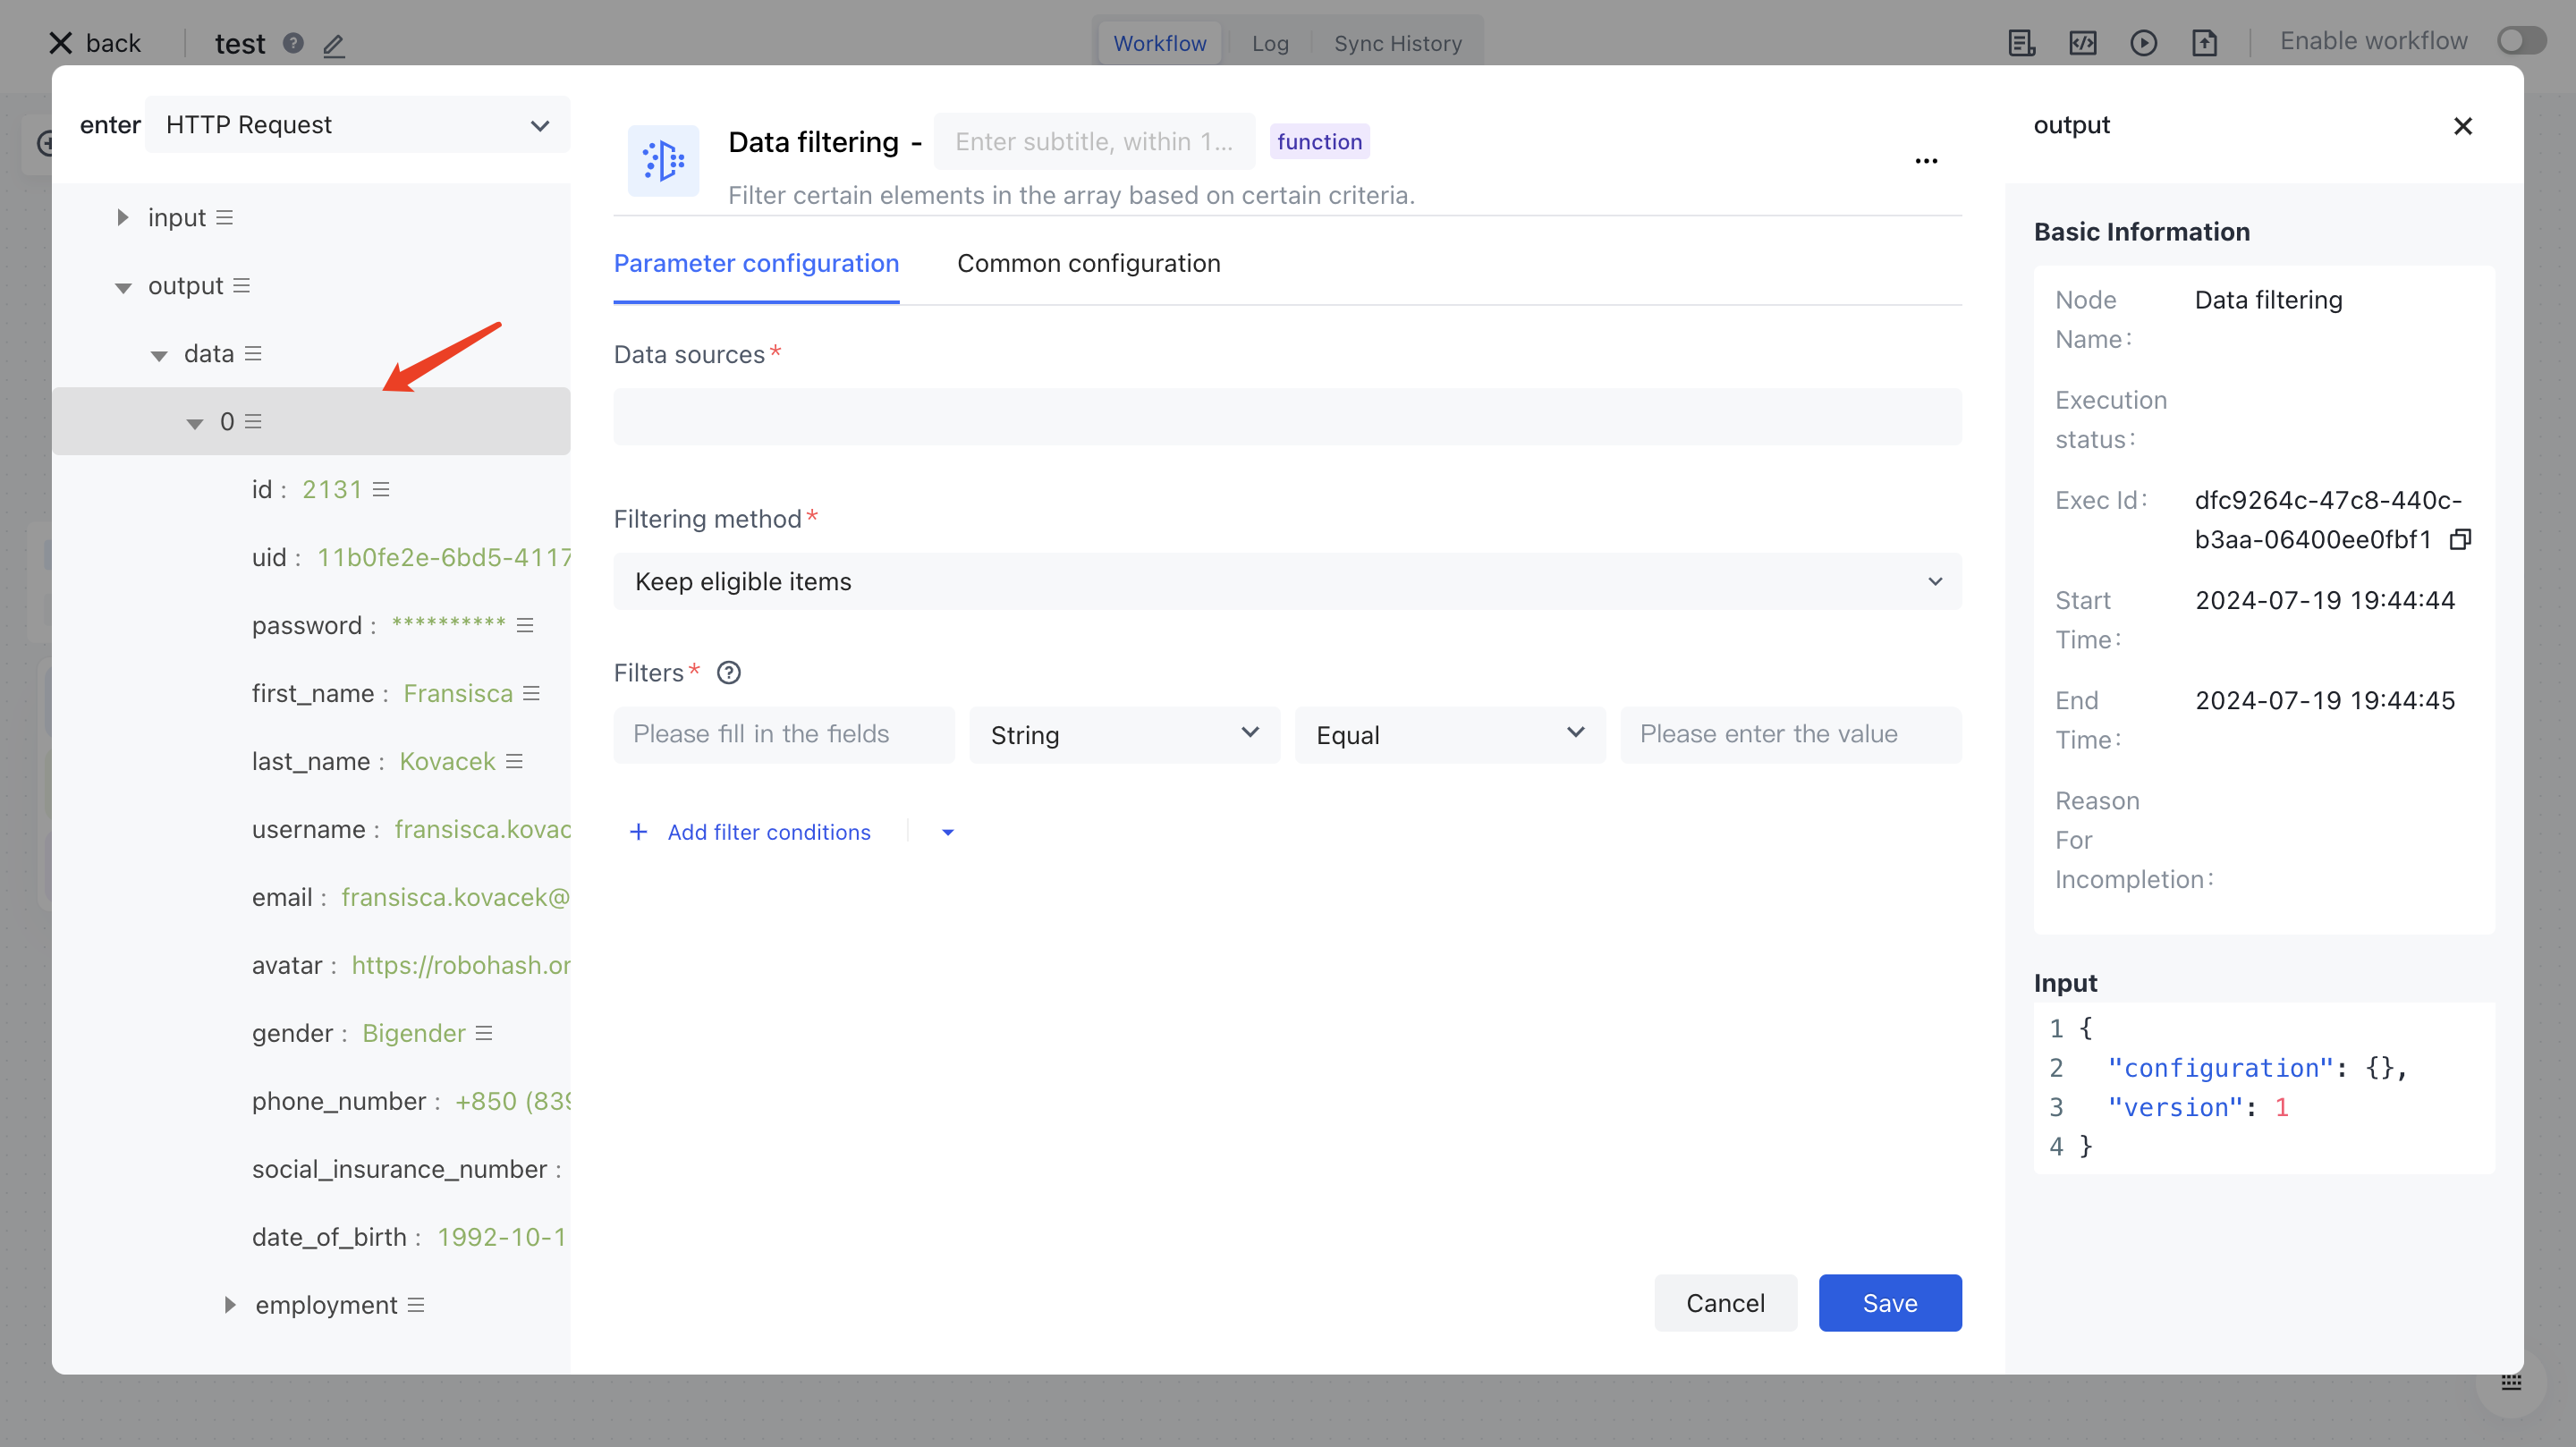
Task: Open the three-dot more options menu
Action: pyautogui.click(x=1926, y=160)
